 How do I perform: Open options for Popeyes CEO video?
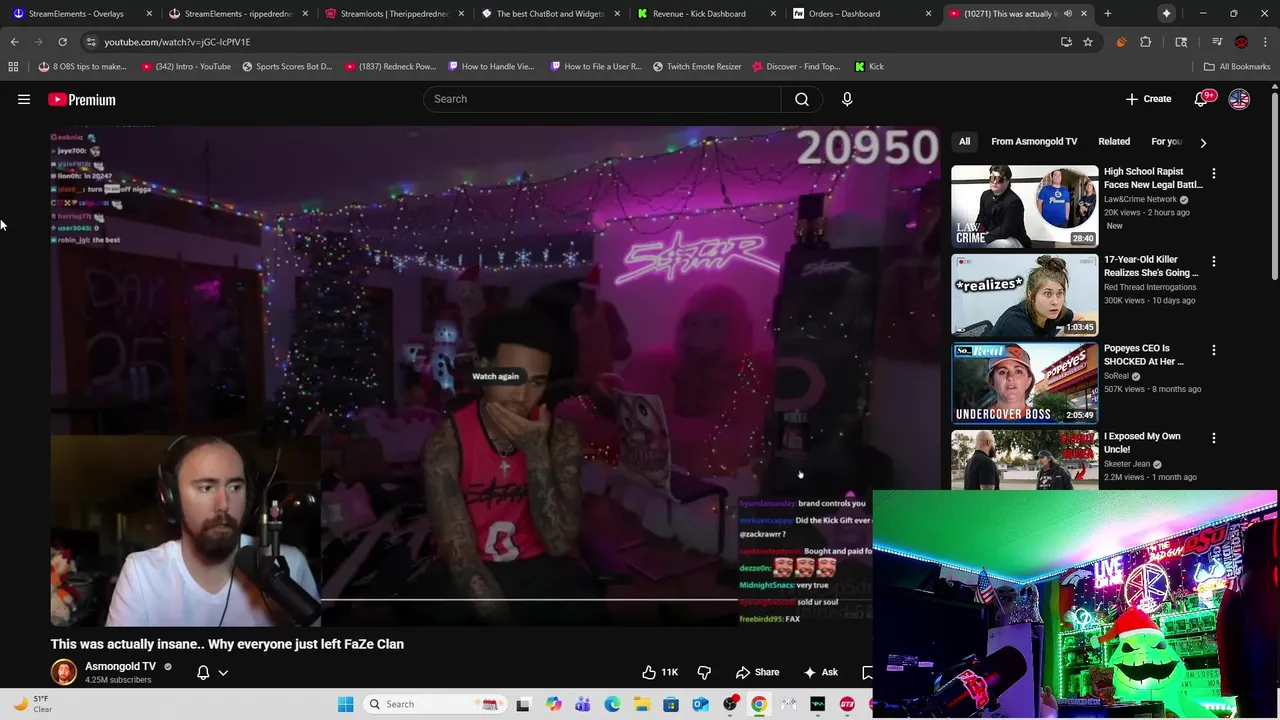(x=1213, y=350)
